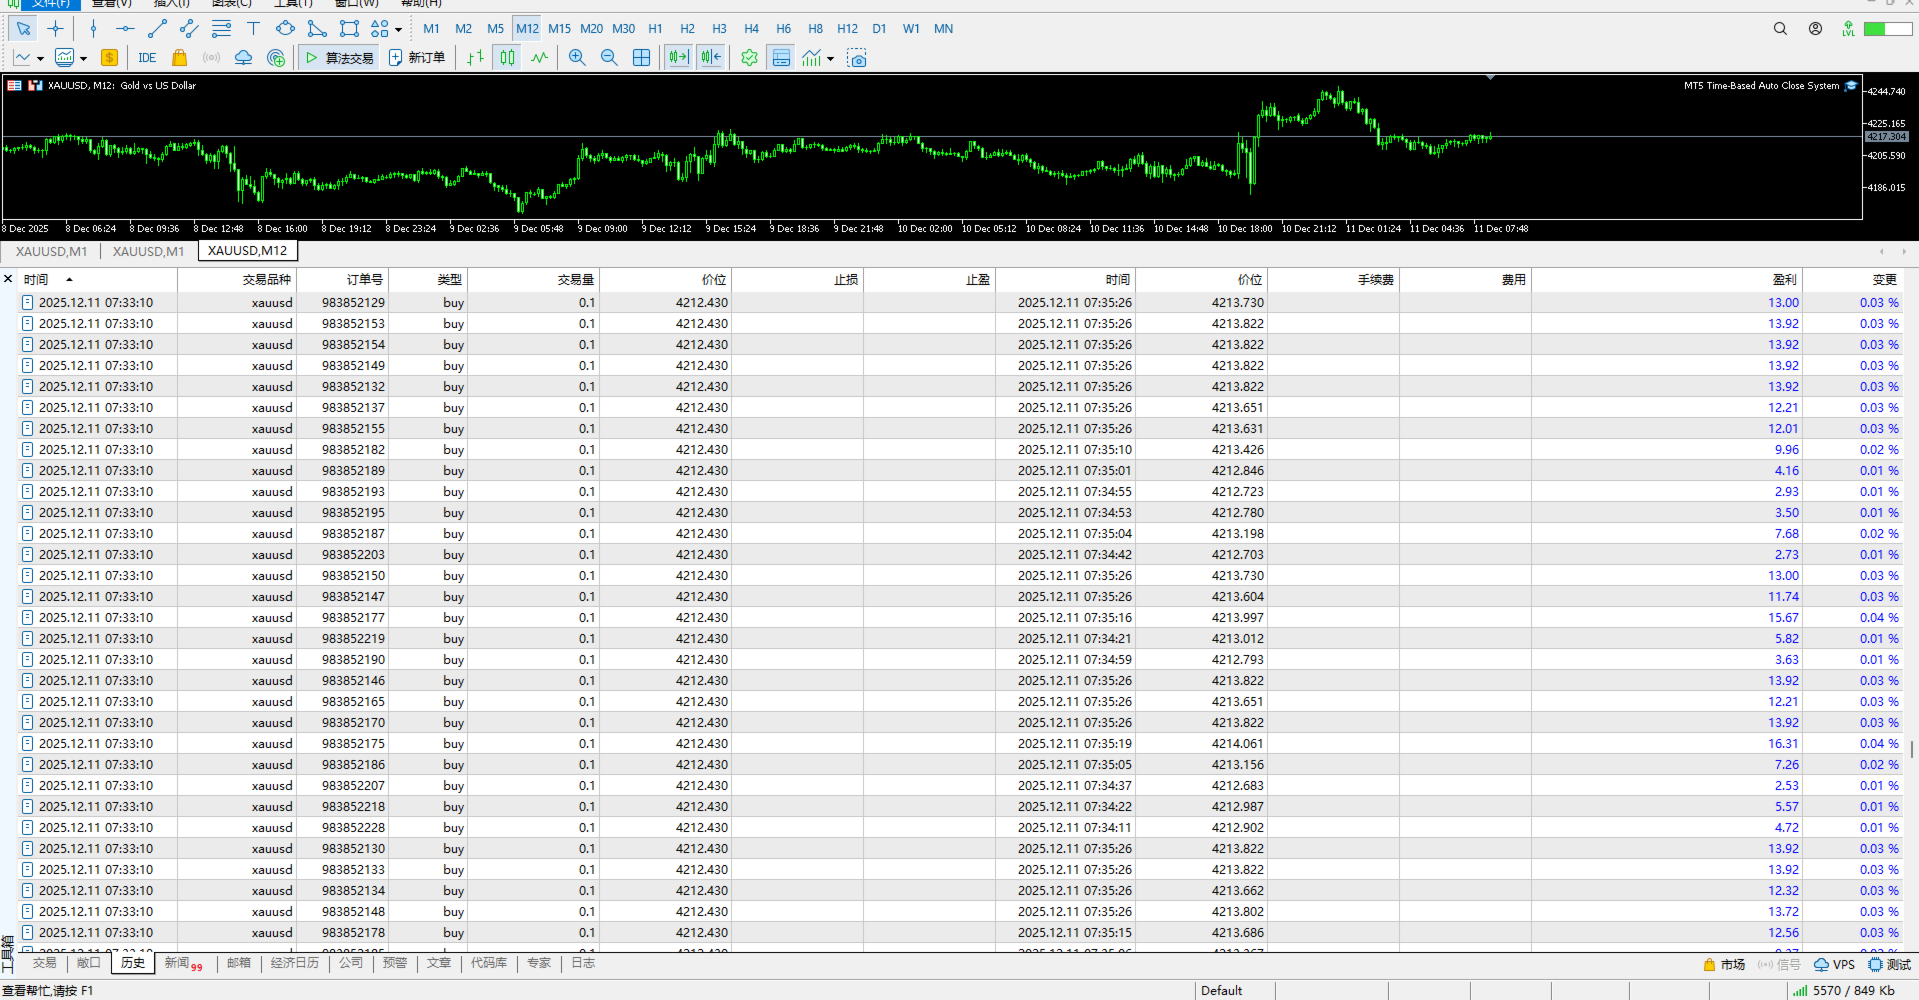Click the history table vertical scrollbar
1919x1000 pixels.
[x=1912, y=748]
